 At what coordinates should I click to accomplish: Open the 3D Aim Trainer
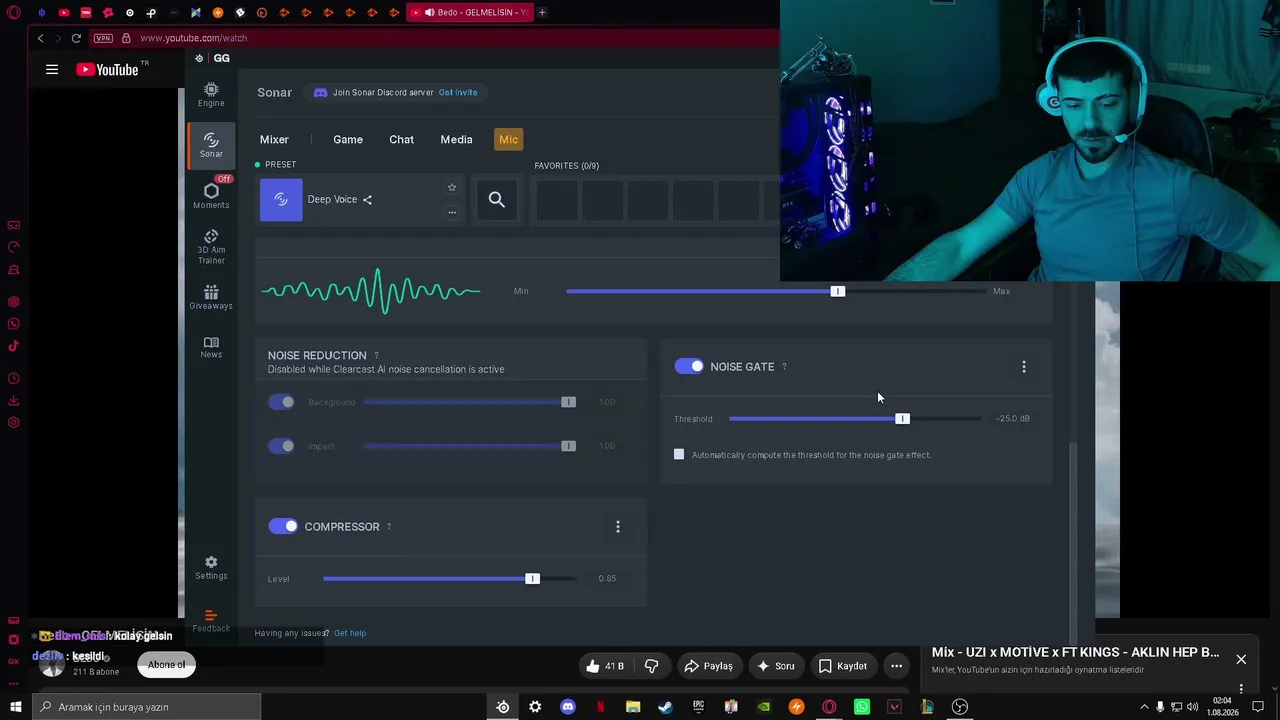pyautogui.click(x=211, y=247)
